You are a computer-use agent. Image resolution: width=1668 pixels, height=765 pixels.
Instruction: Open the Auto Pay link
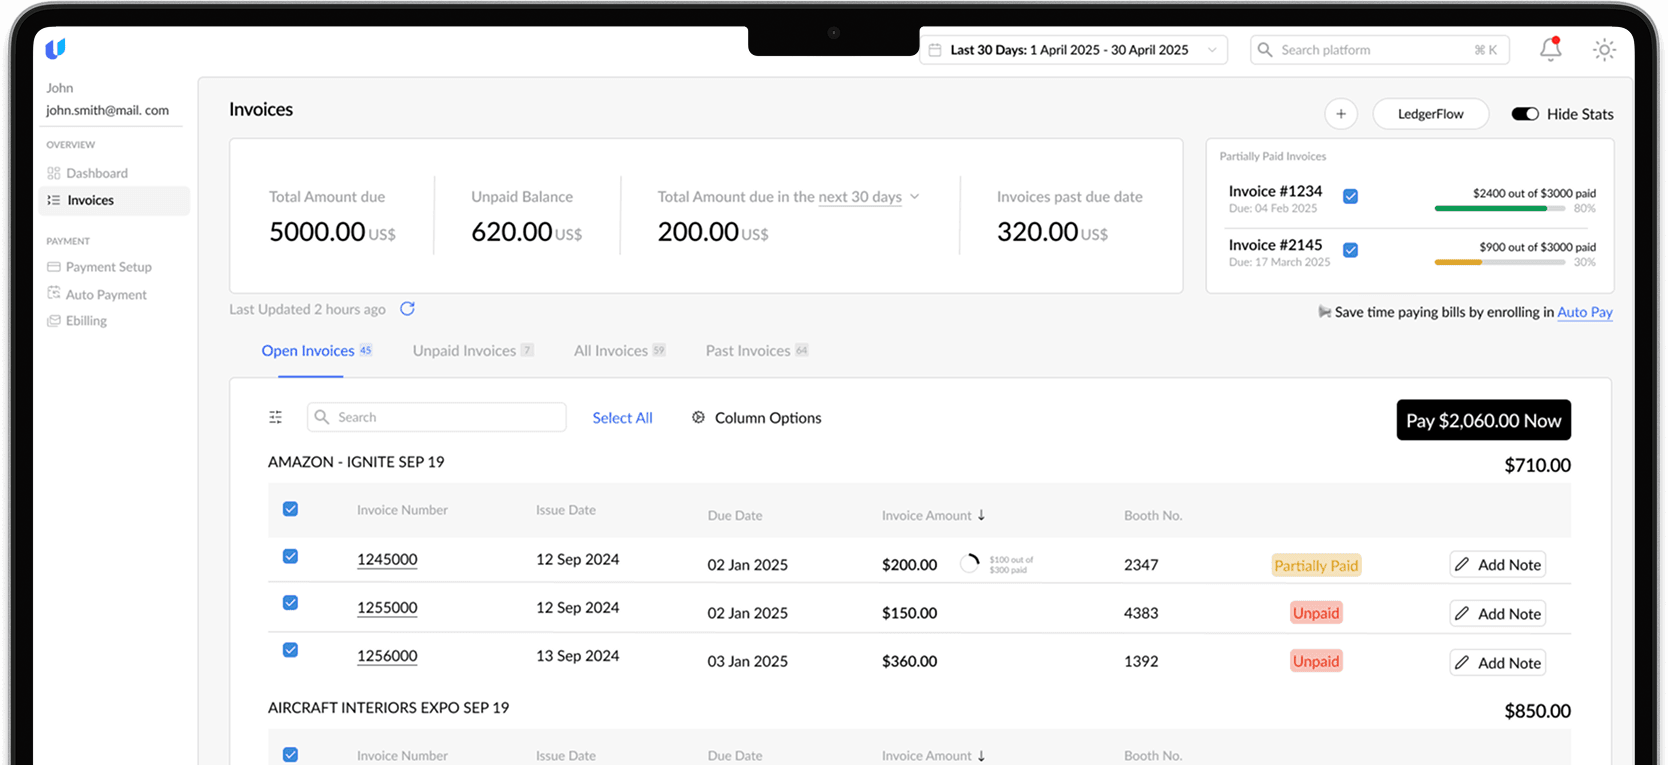tap(1584, 312)
